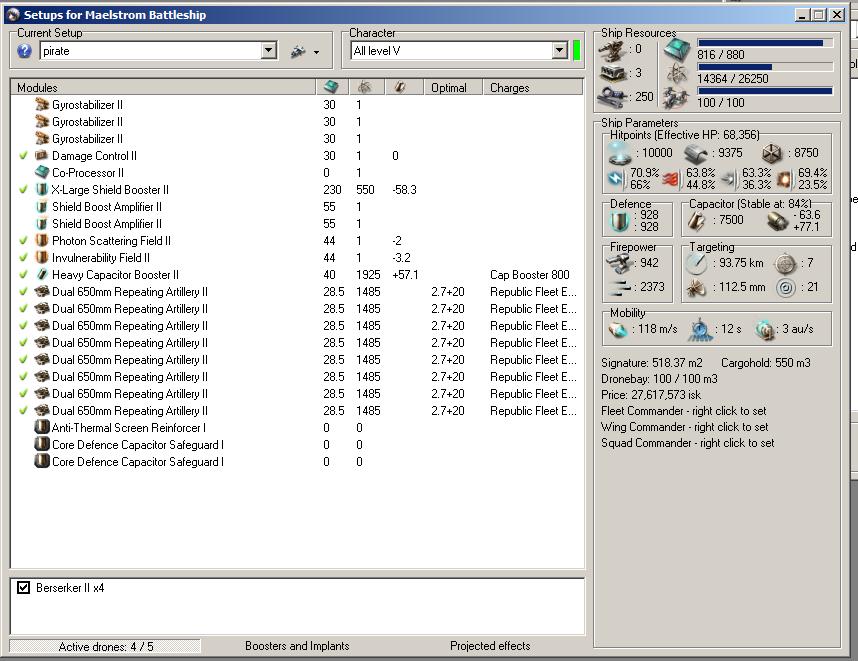This screenshot has width=858, height=661.
Task: Click the ship icon next to setup name
Action: tap(297, 51)
